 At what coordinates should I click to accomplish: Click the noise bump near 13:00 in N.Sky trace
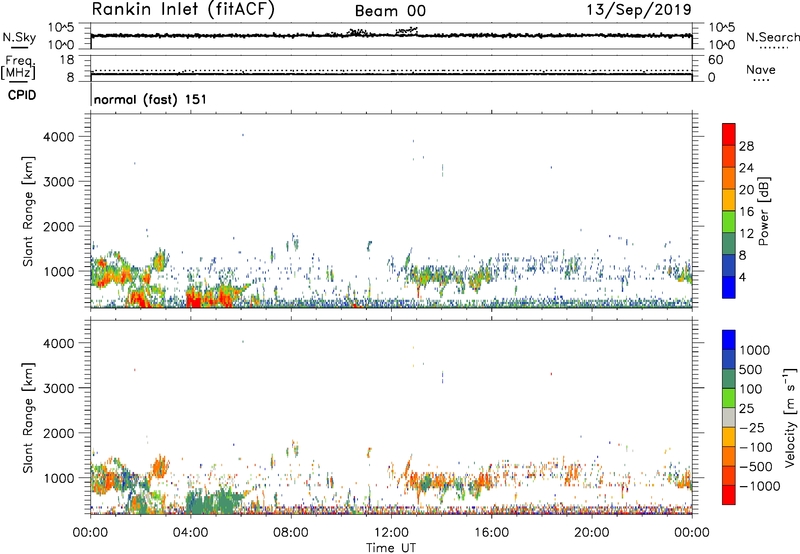coord(407,31)
